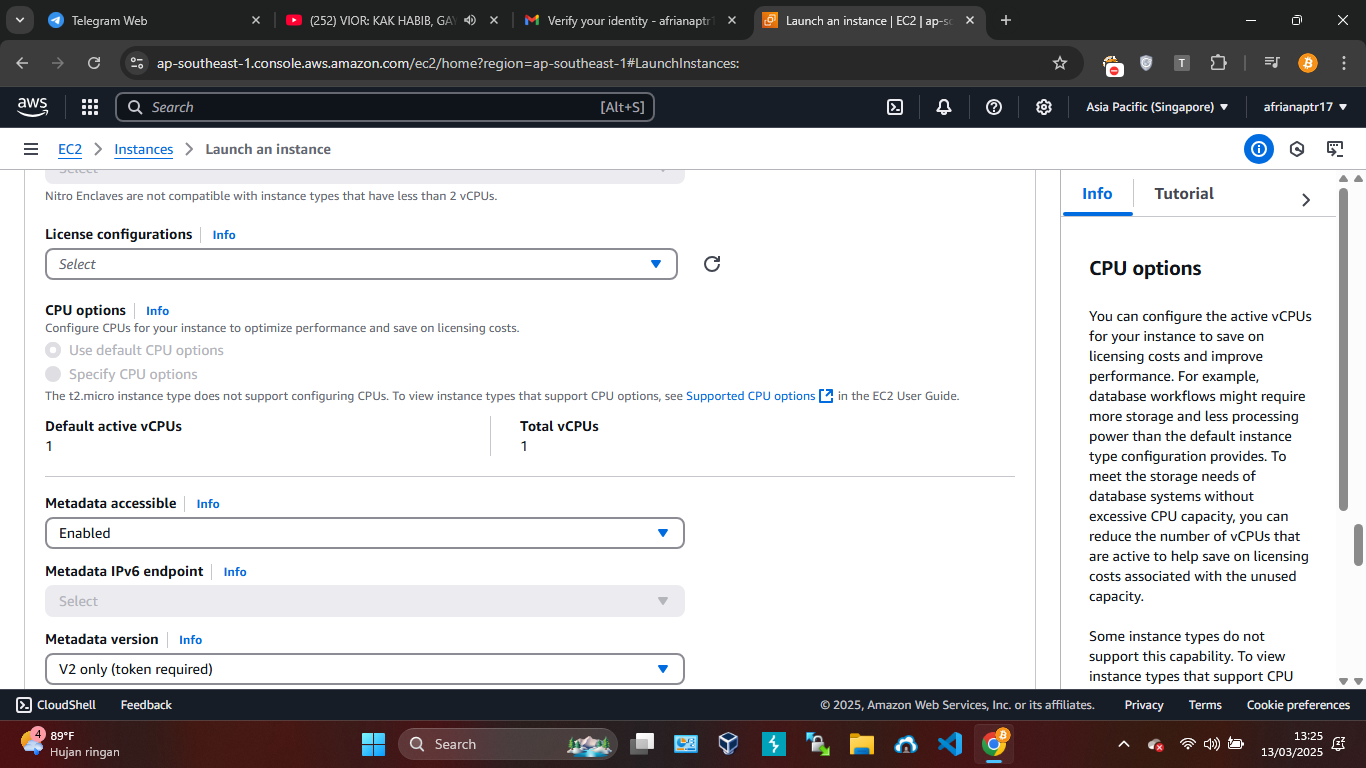This screenshot has height=768, width=1366.
Task: Select 'Specify CPU options' radio button
Action: [53, 375]
